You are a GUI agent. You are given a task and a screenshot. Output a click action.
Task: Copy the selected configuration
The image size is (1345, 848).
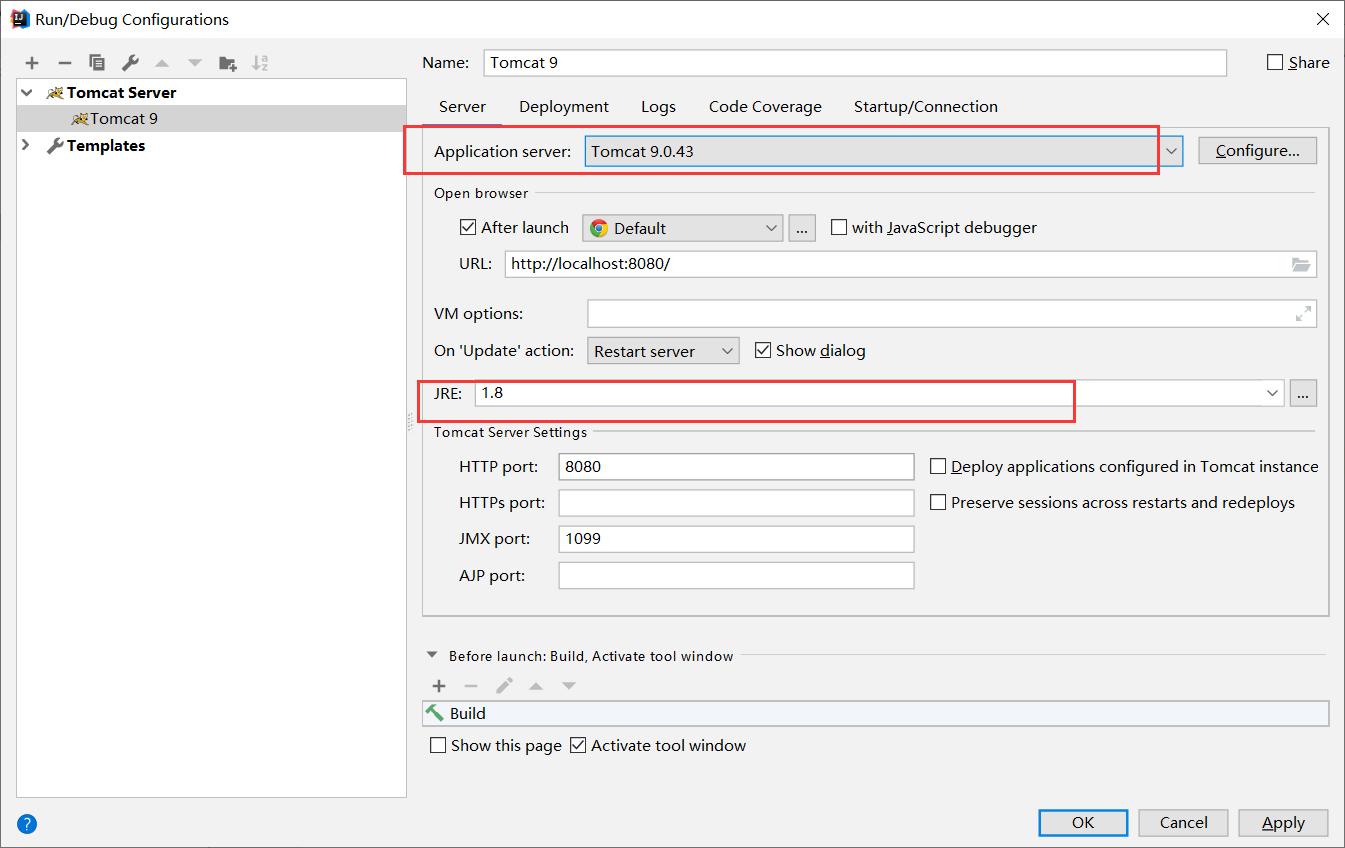[97, 63]
